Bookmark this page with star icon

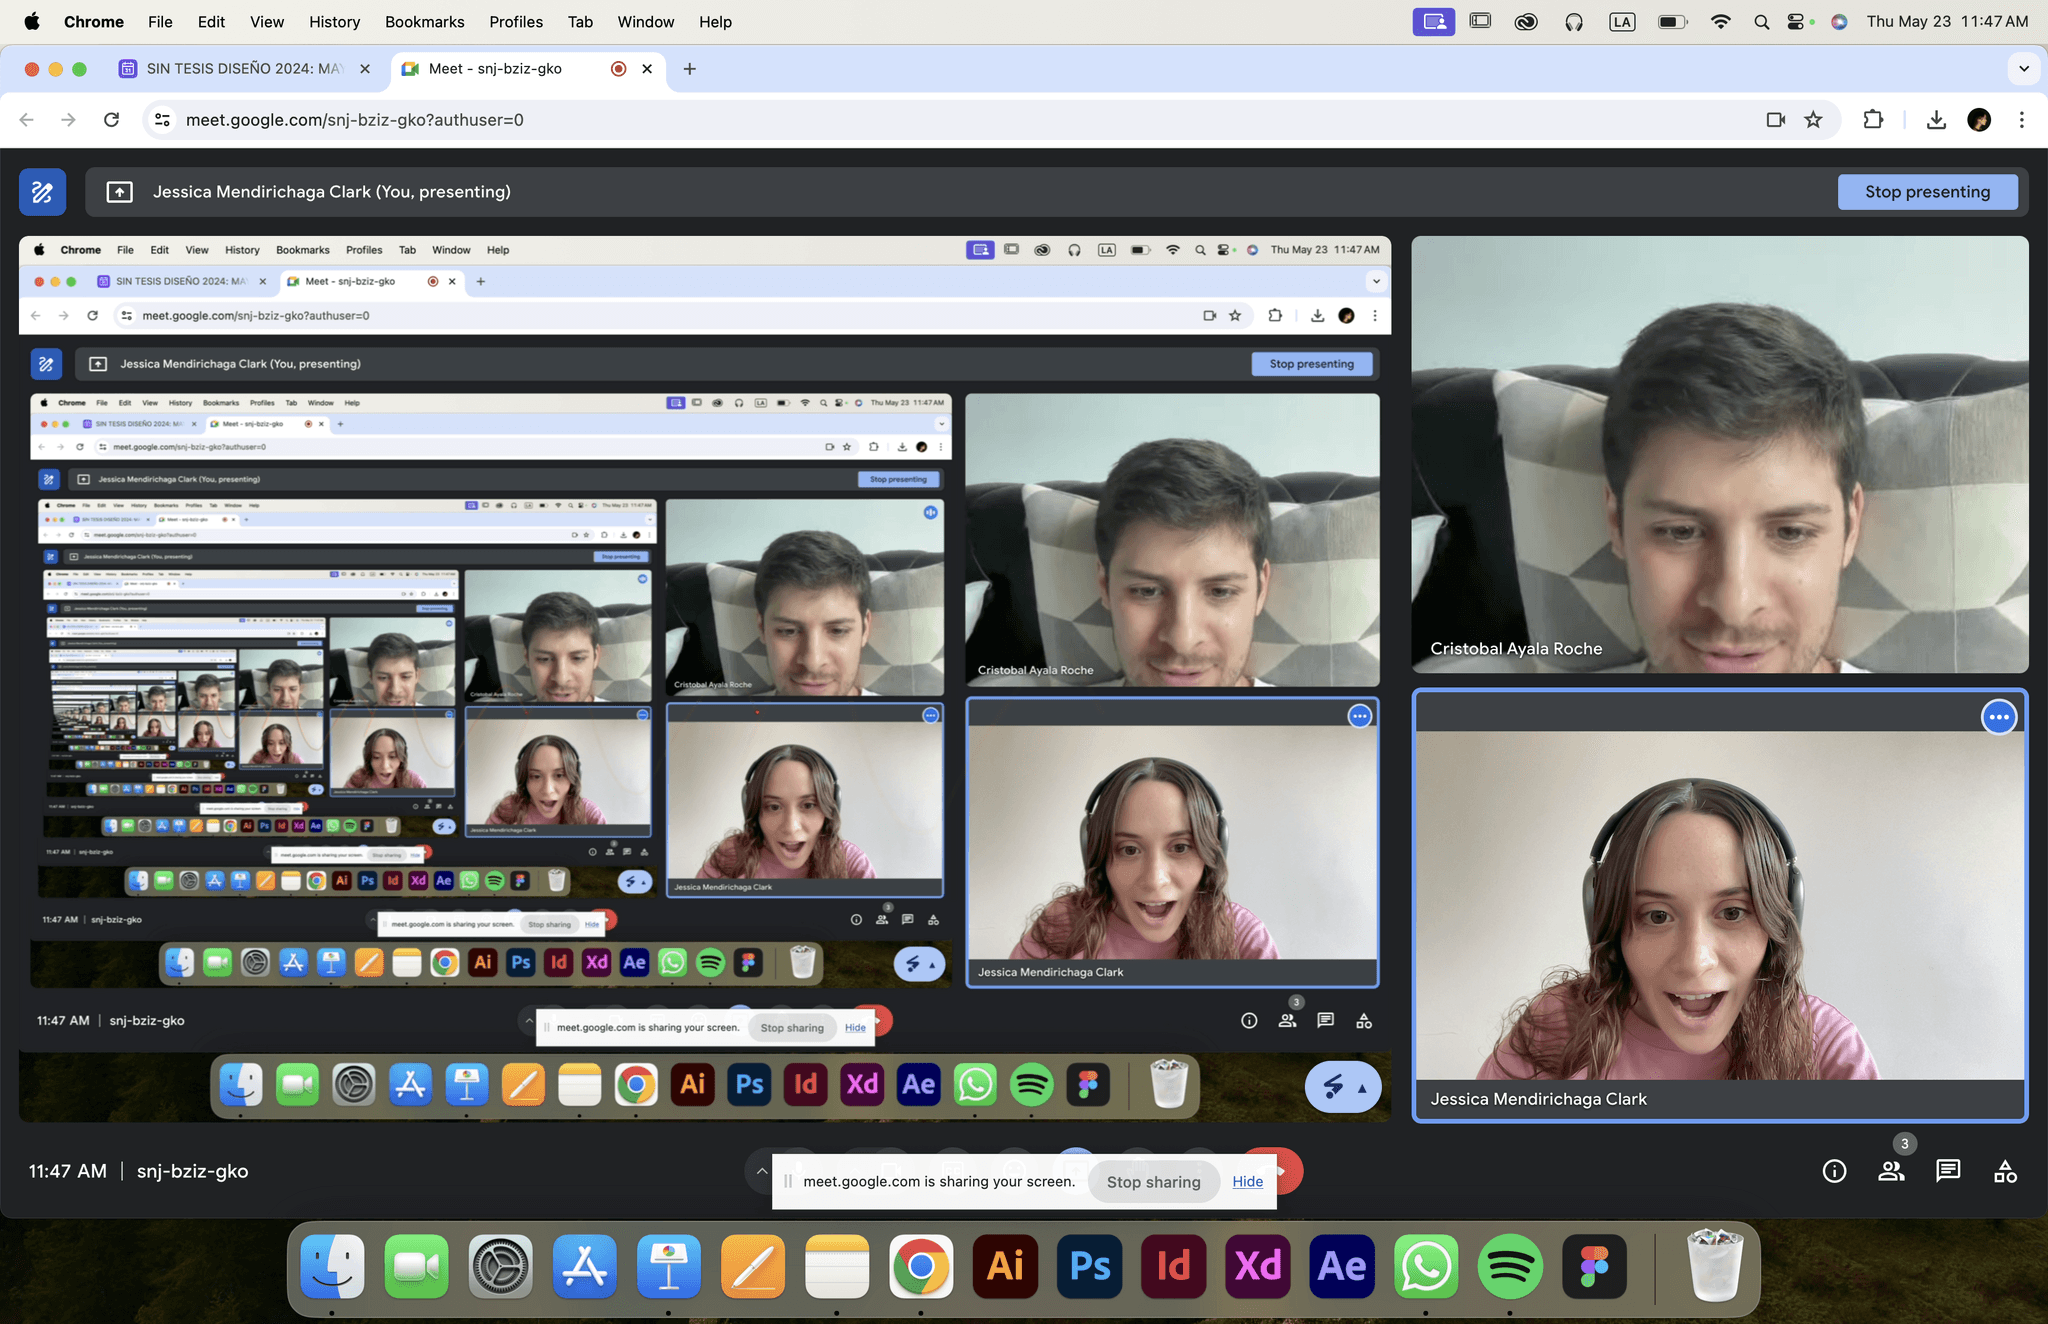click(1813, 120)
